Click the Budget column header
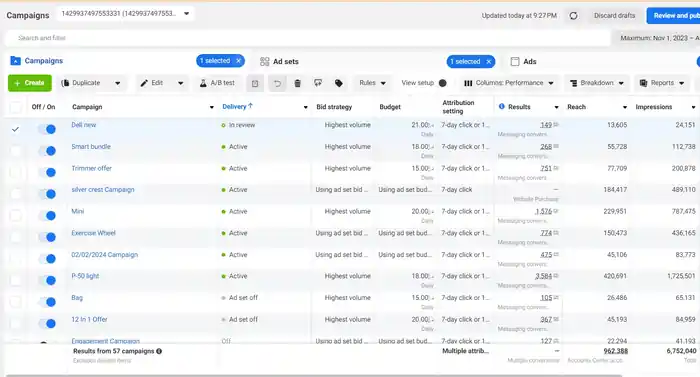 (390, 107)
